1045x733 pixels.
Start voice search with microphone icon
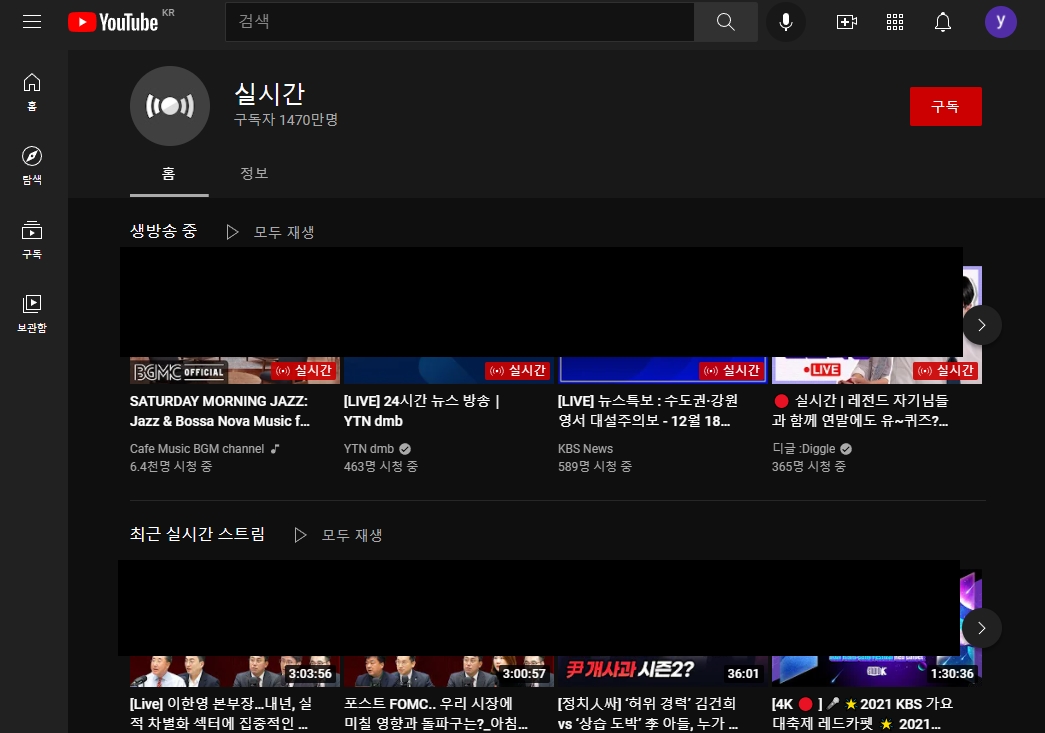point(786,22)
